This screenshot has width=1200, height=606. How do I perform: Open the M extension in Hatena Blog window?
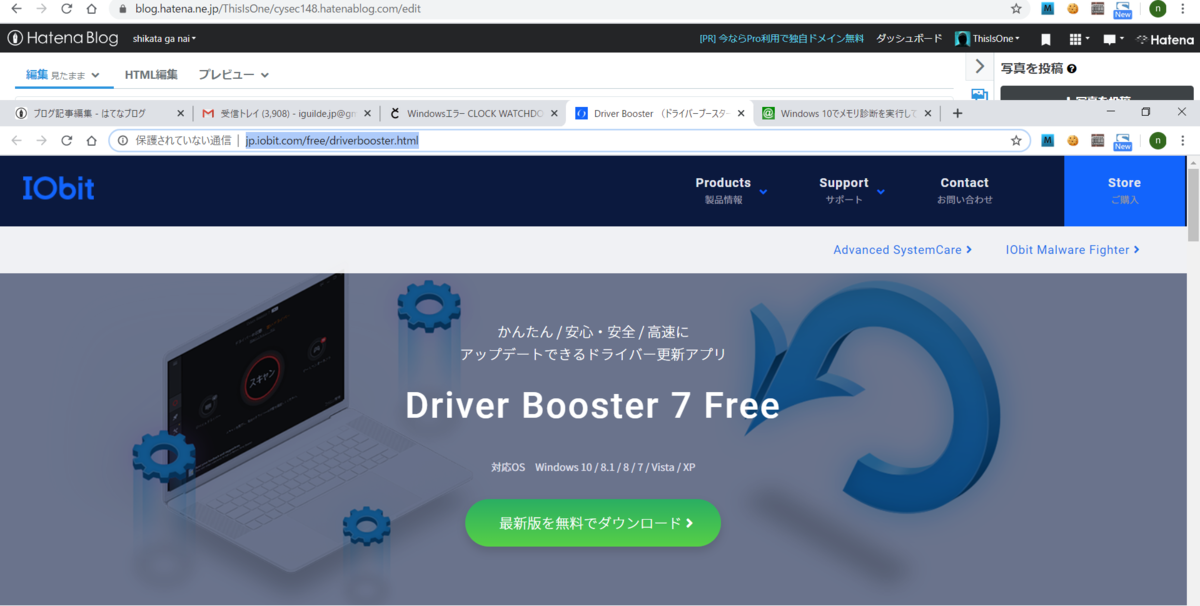[1047, 8]
